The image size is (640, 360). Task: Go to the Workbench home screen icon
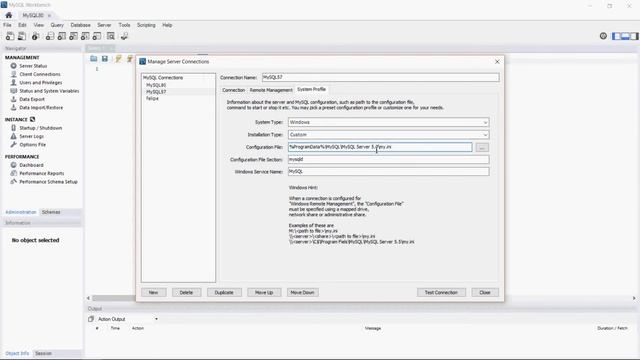click(x=9, y=15)
